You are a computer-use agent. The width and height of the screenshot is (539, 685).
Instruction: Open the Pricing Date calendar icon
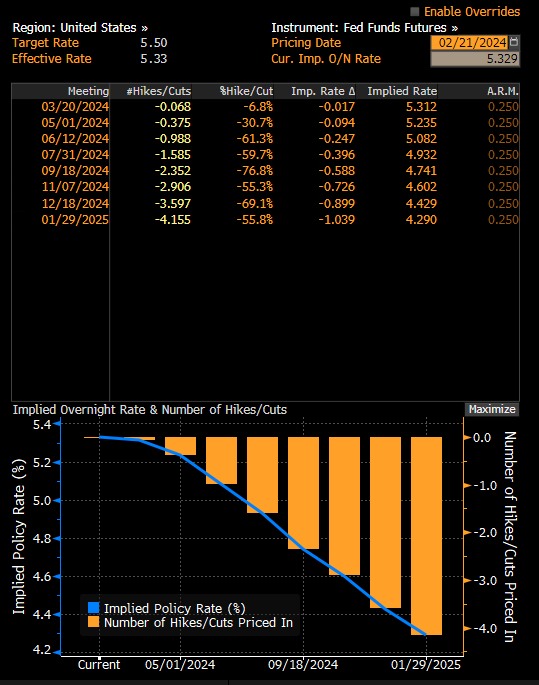[514, 42]
